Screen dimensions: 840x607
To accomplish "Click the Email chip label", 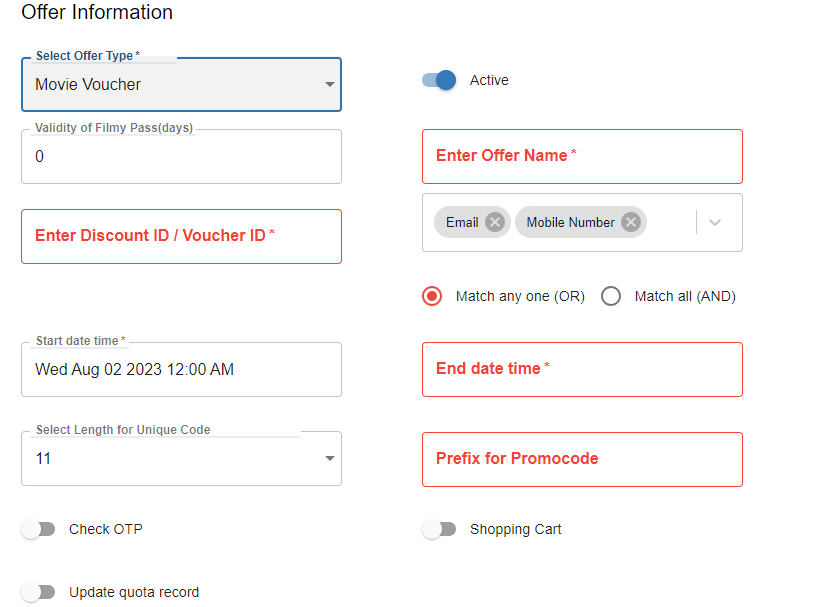I will coord(462,222).
